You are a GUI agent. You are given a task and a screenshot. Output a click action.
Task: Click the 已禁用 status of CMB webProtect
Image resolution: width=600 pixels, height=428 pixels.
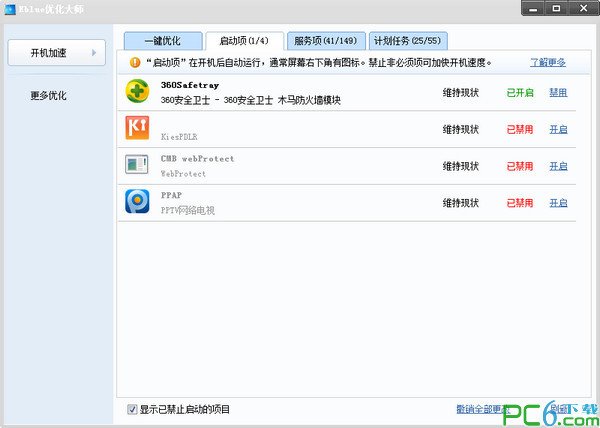520,166
